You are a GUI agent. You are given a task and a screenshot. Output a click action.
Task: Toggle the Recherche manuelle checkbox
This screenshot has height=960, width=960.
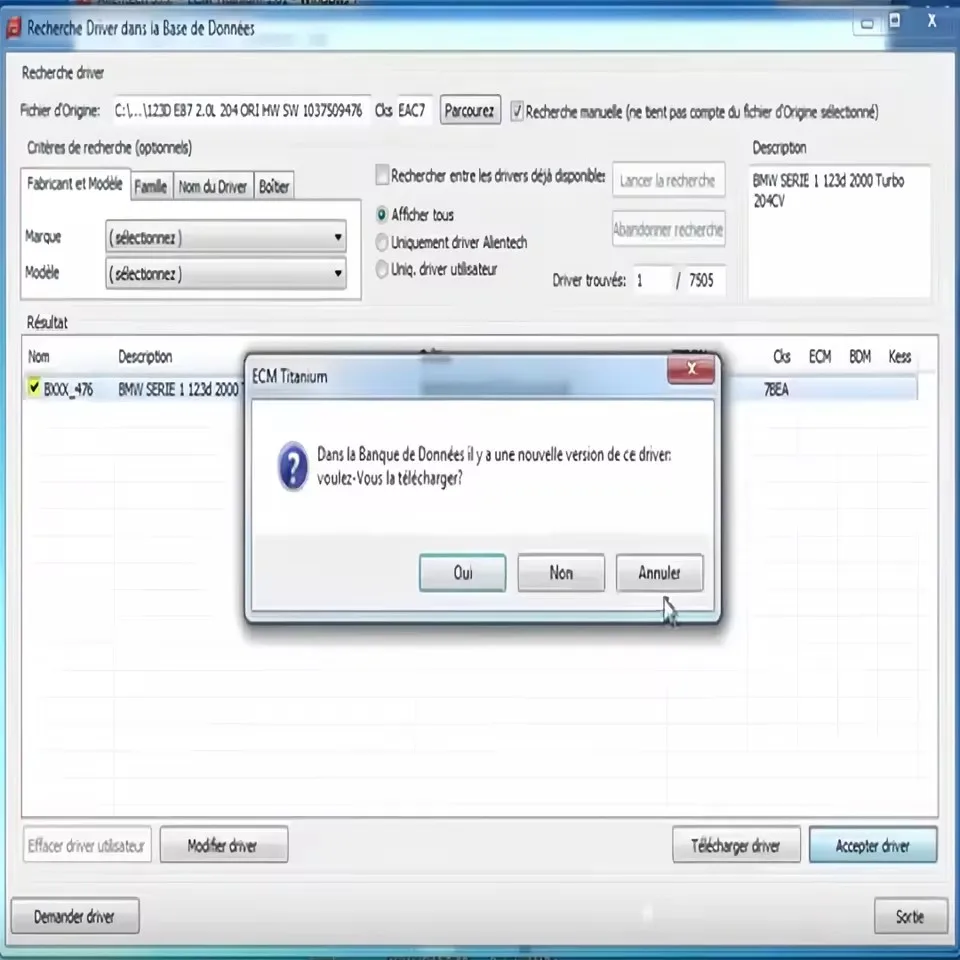(517, 111)
